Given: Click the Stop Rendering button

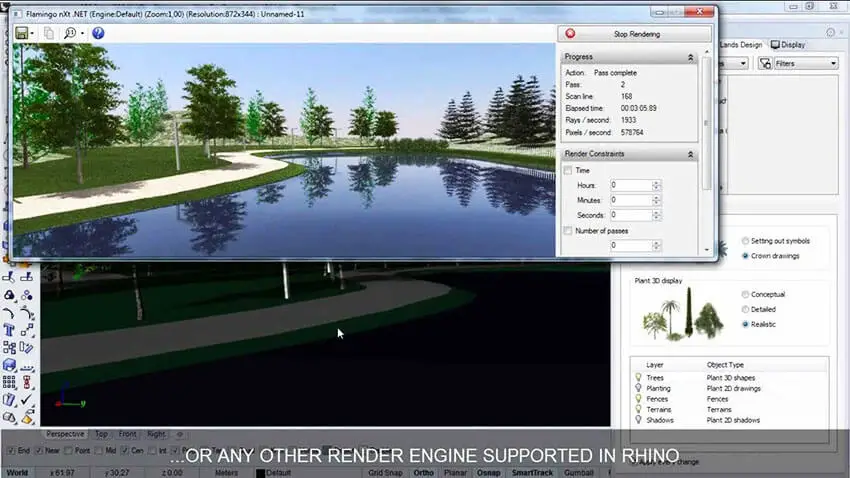Looking at the screenshot, I should (634, 34).
